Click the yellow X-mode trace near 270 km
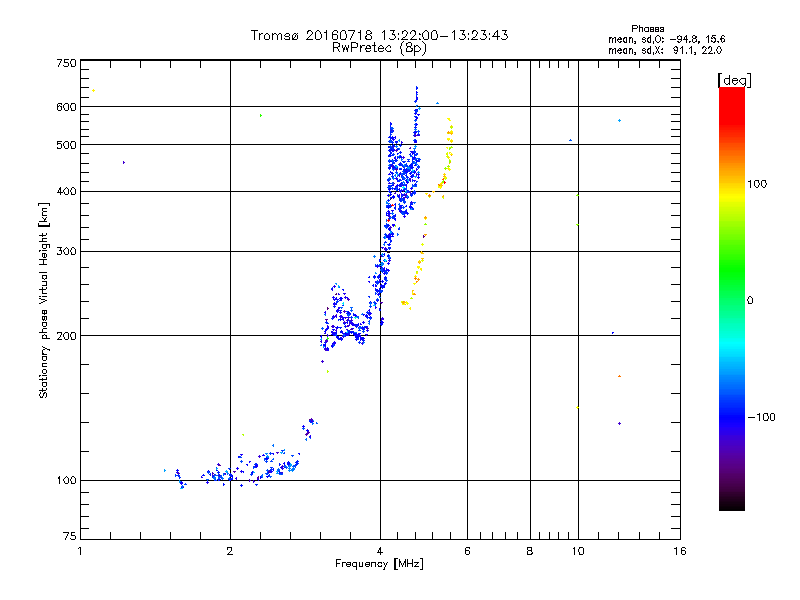This screenshot has height=600, width=800. [x=416, y=278]
